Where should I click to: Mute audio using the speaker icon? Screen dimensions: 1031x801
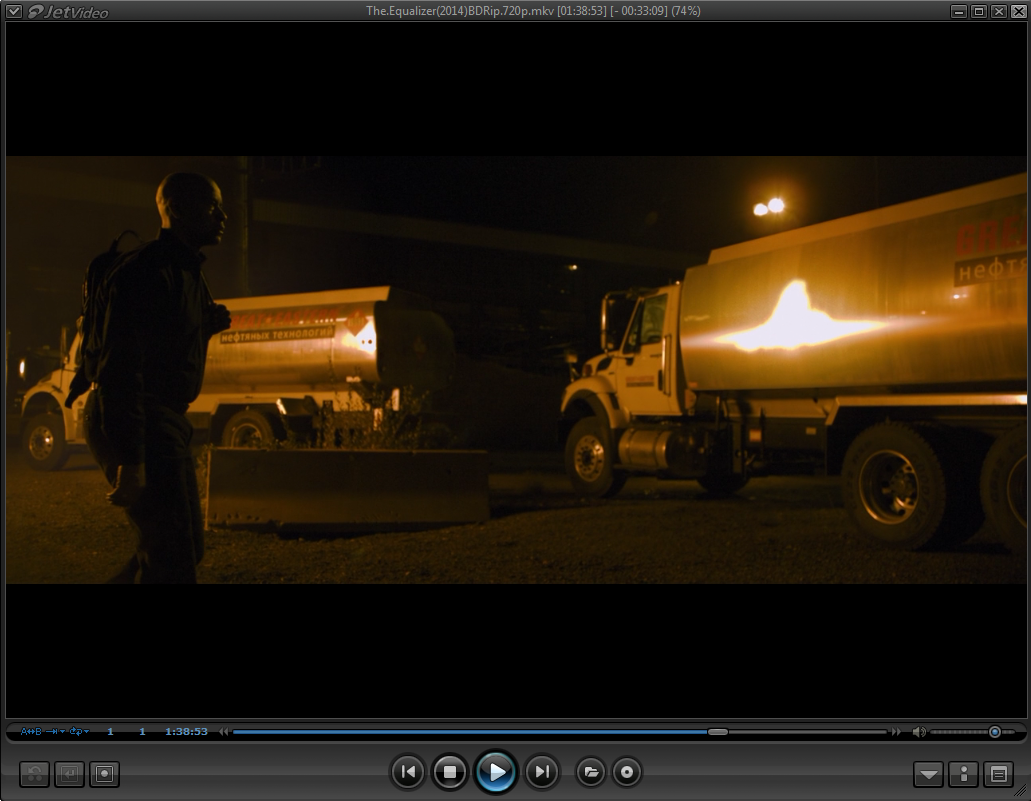point(919,732)
